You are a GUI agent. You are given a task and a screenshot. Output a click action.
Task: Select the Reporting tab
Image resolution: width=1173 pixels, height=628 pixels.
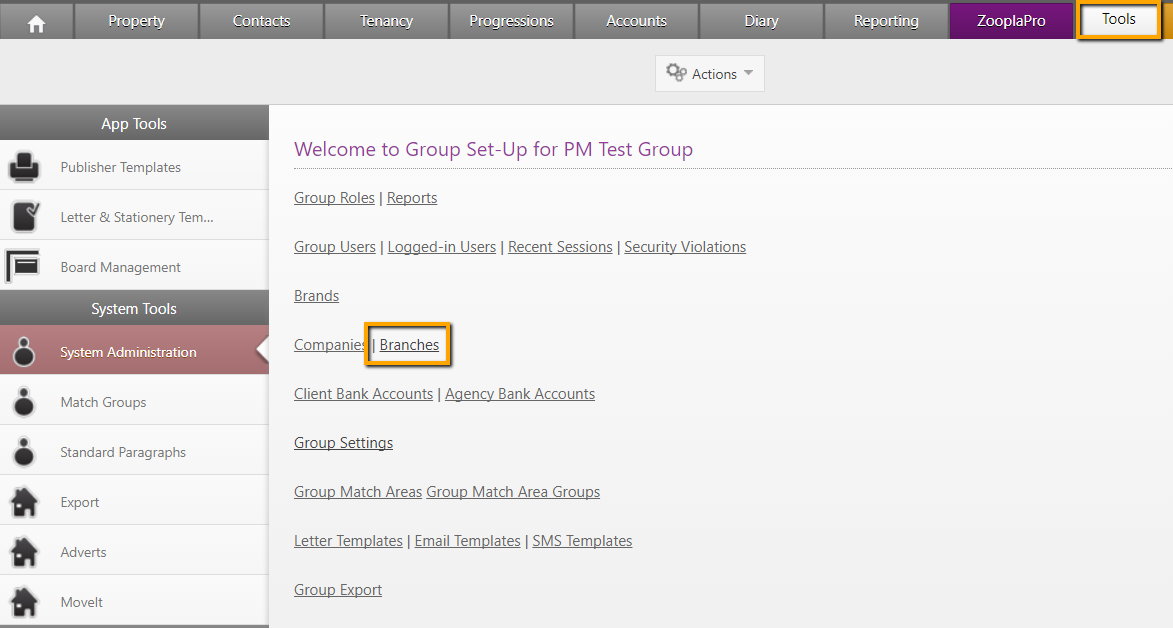(886, 21)
